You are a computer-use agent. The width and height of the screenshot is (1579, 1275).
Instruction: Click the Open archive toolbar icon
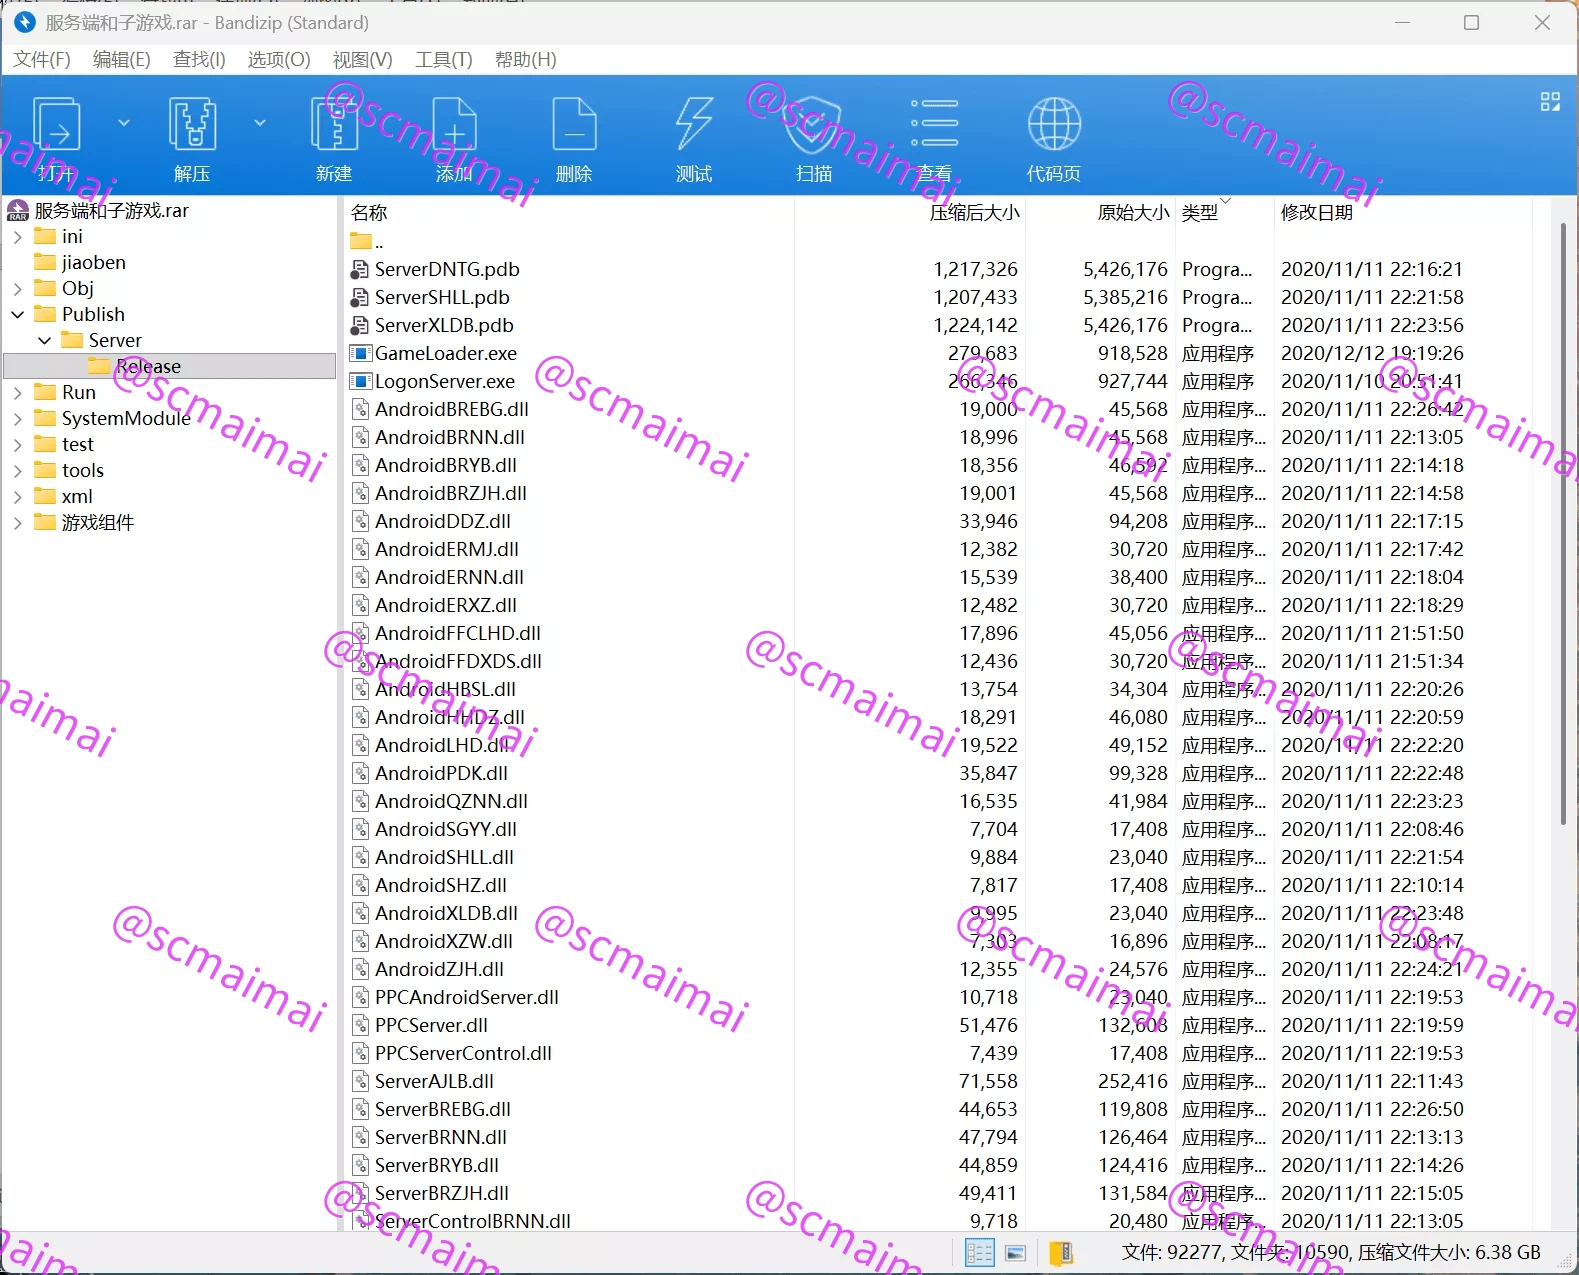pyautogui.click(x=56, y=125)
